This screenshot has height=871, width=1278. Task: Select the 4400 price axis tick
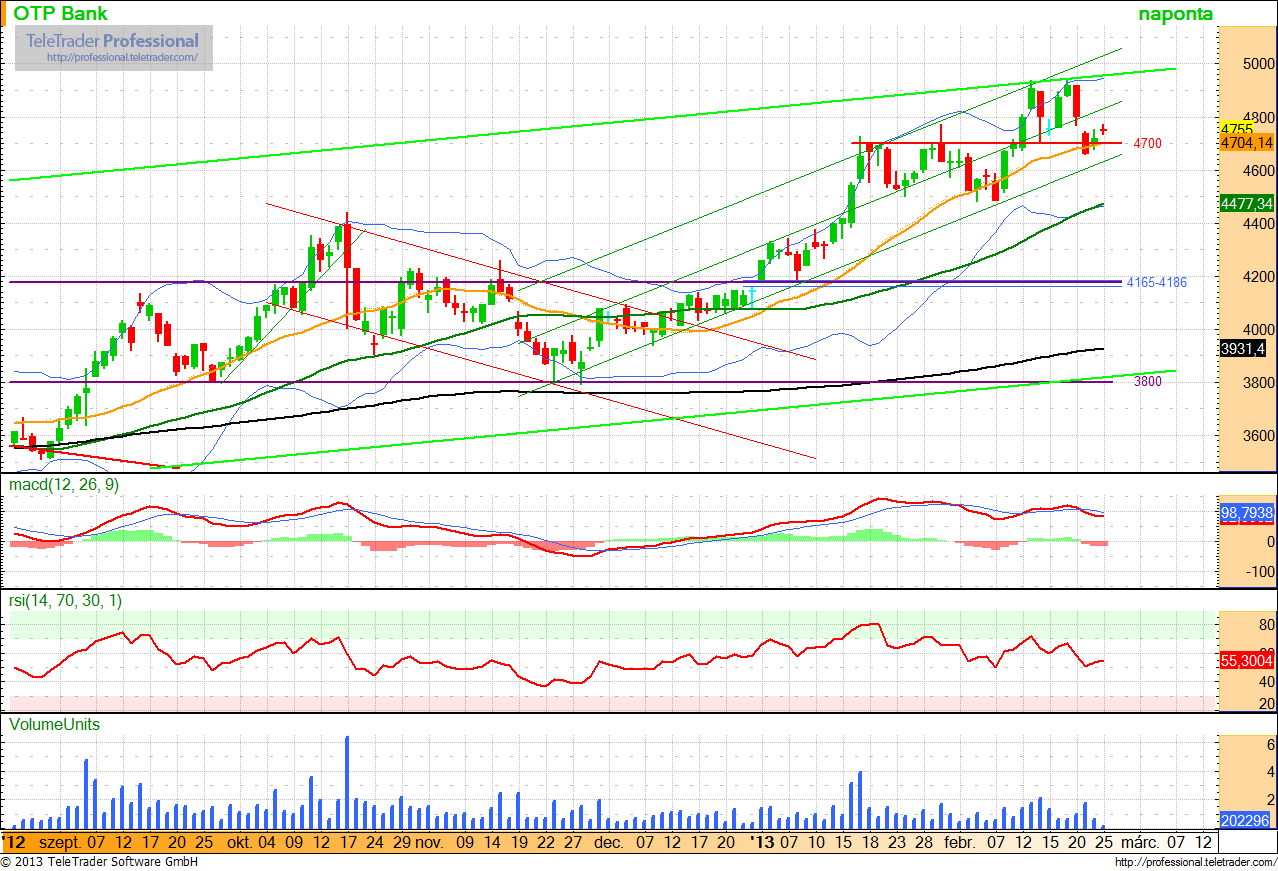[x=1259, y=223]
